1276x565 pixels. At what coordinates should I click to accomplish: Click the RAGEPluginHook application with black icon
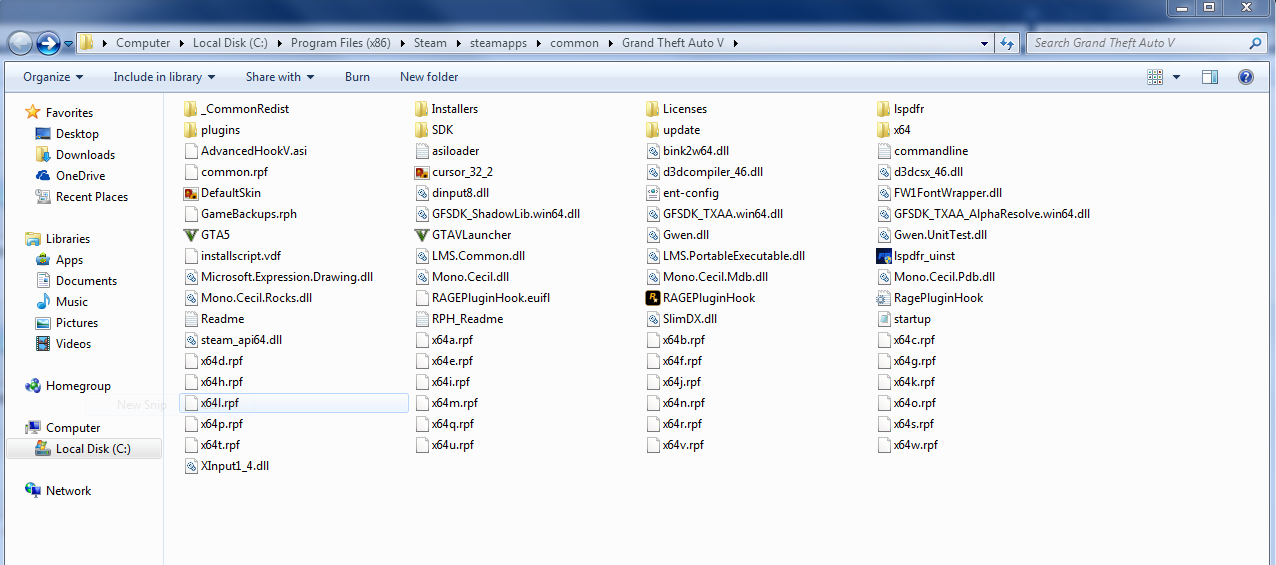(x=654, y=298)
